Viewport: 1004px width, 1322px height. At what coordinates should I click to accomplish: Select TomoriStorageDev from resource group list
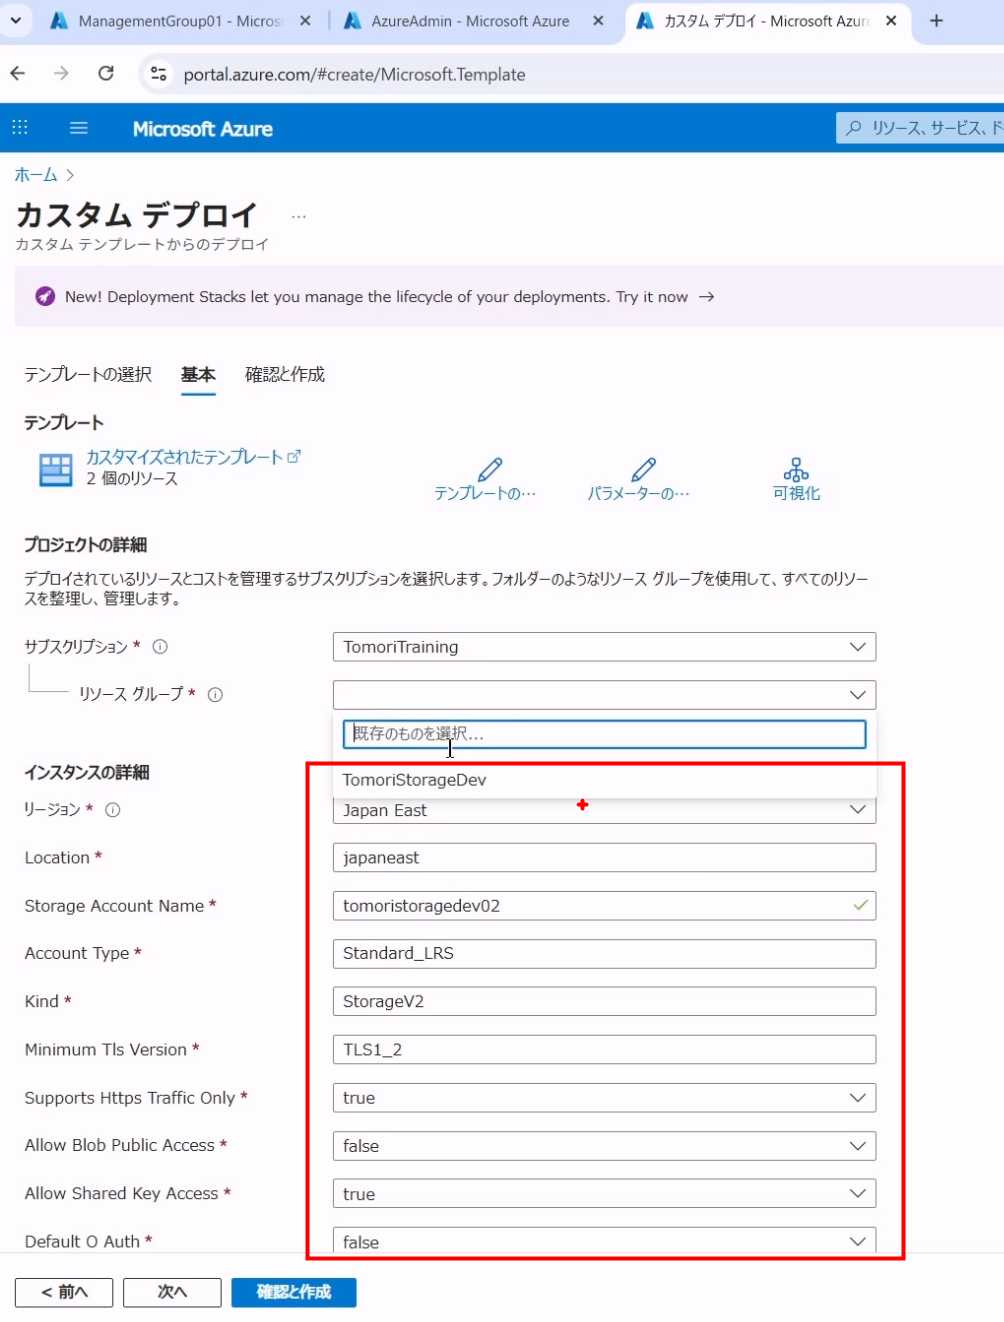point(415,780)
